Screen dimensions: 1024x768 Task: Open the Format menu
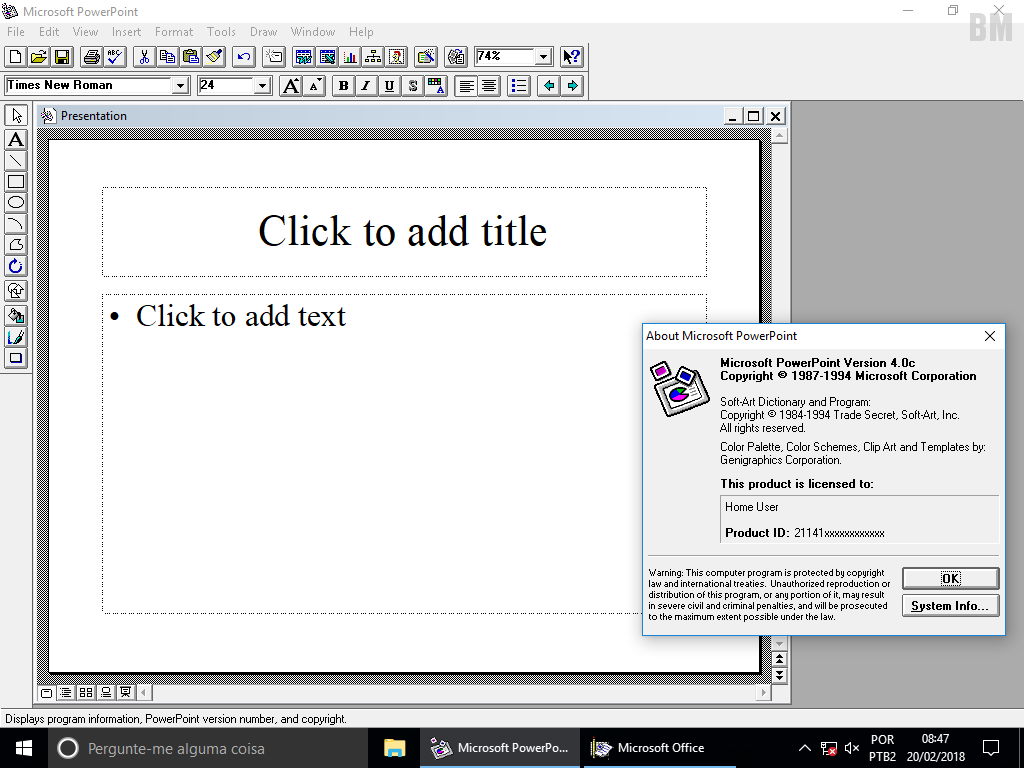pyautogui.click(x=174, y=31)
